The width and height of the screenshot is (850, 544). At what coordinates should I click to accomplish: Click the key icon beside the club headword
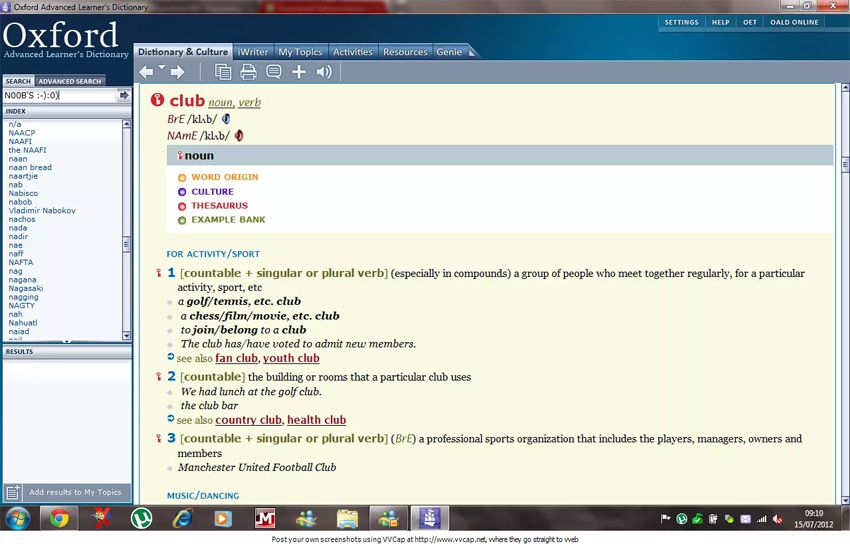click(x=157, y=100)
